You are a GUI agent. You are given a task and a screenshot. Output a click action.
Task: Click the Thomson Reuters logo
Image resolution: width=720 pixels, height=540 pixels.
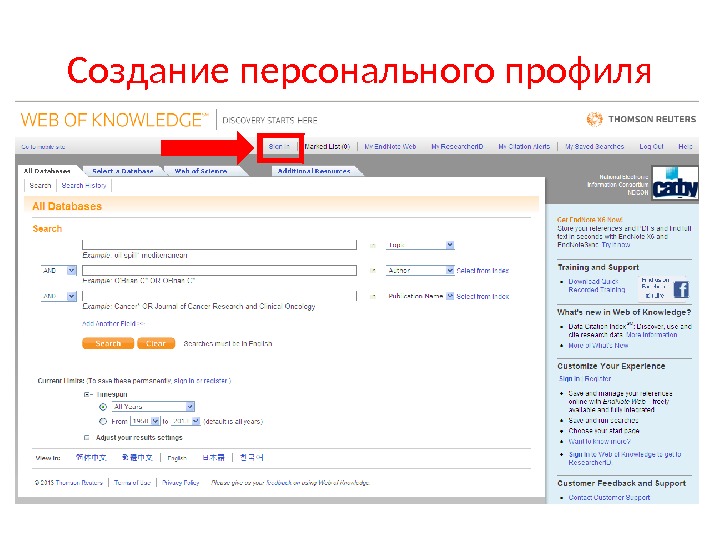pos(641,119)
